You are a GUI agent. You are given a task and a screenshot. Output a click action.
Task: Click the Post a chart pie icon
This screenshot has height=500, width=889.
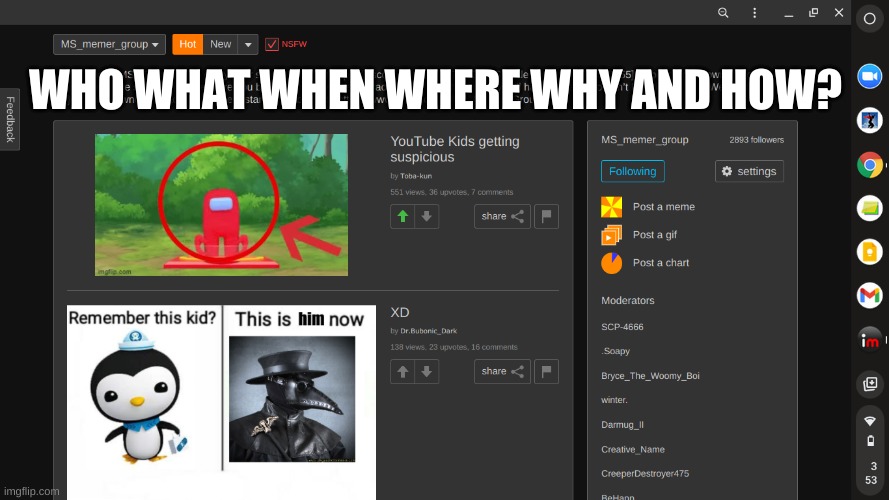coord(611,263)
